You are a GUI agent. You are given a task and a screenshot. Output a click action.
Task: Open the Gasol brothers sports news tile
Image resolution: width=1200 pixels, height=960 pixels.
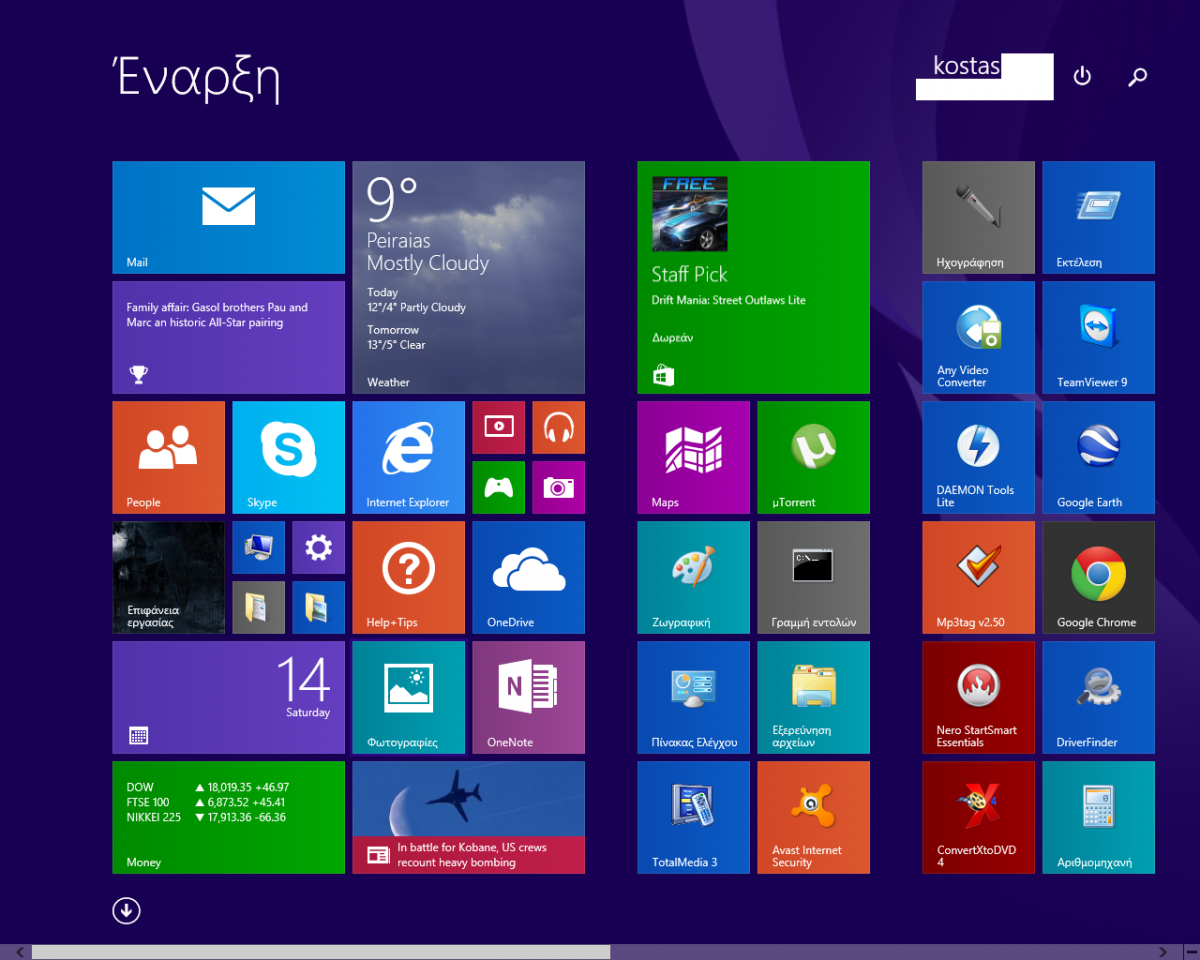point(228,337)
